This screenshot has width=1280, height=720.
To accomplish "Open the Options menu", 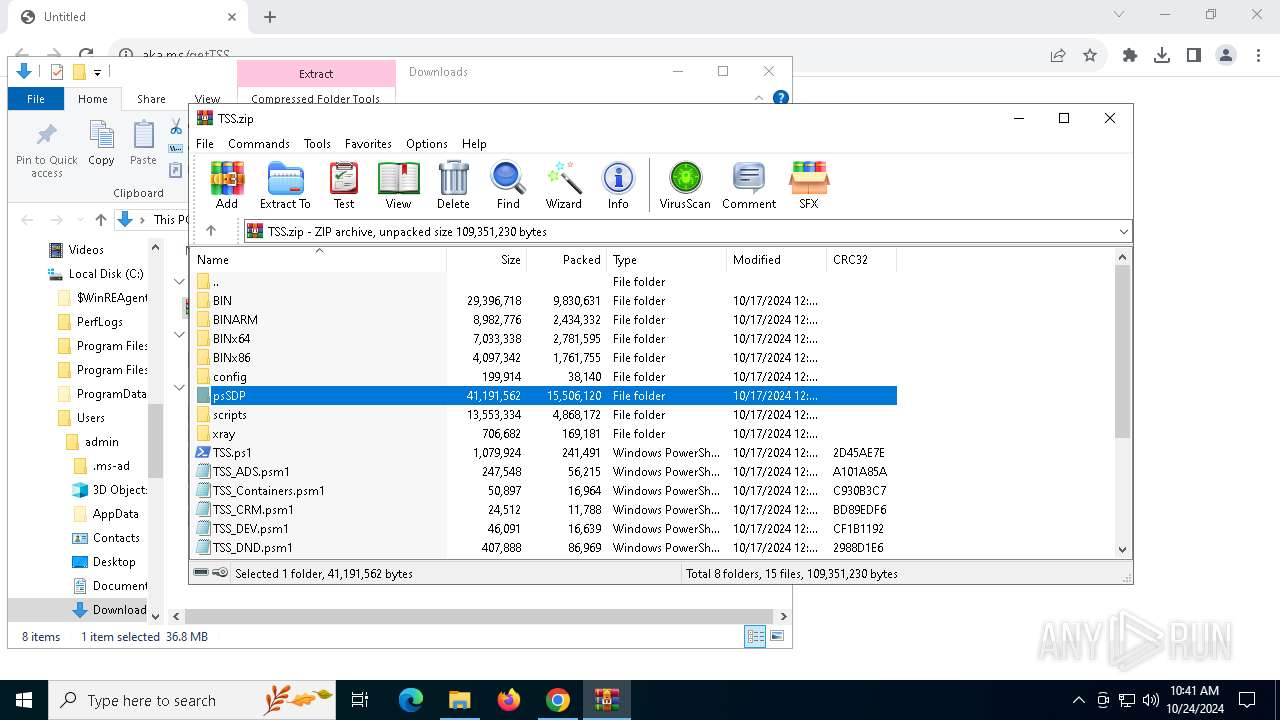I will click(x=427, y=144).
